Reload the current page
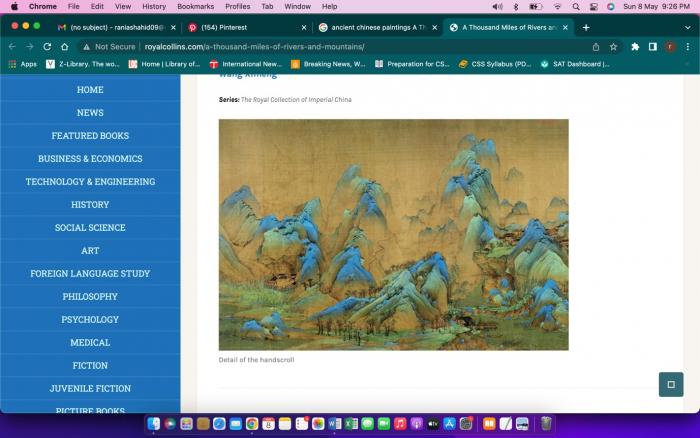 tap(47, 47)
